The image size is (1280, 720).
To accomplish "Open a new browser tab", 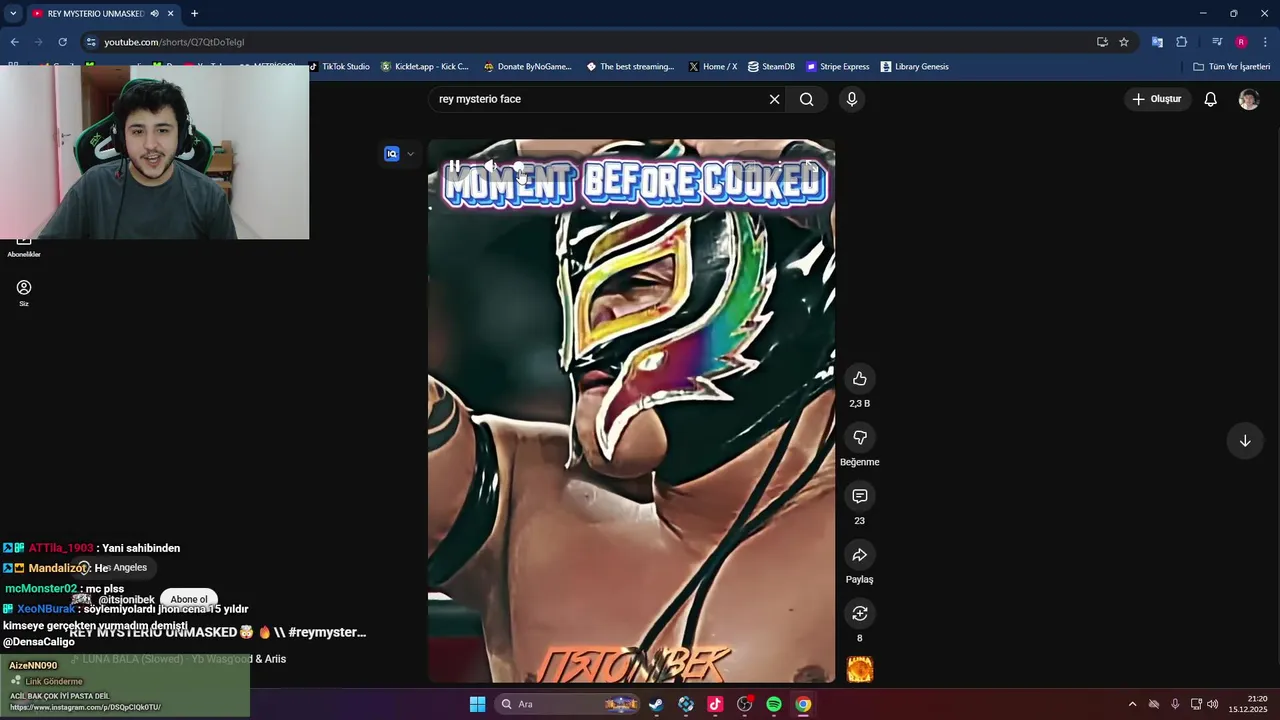I will 195,13.
